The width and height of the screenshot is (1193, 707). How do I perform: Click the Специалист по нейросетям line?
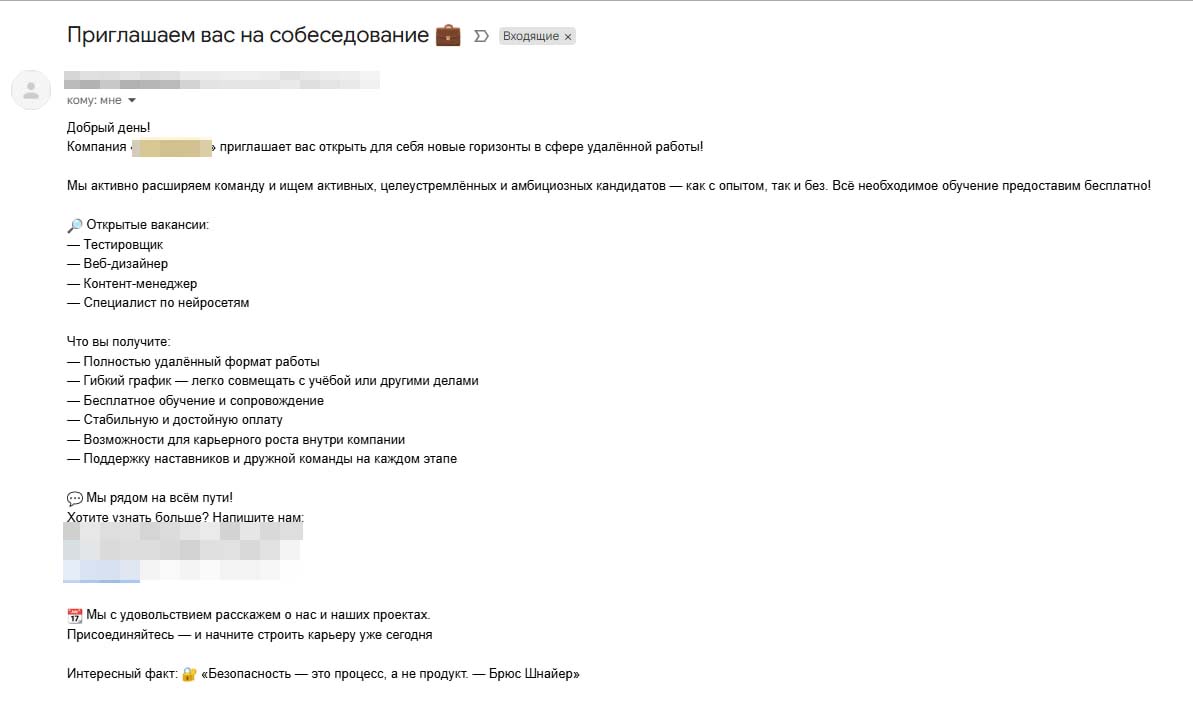click(x=158, y=303)
